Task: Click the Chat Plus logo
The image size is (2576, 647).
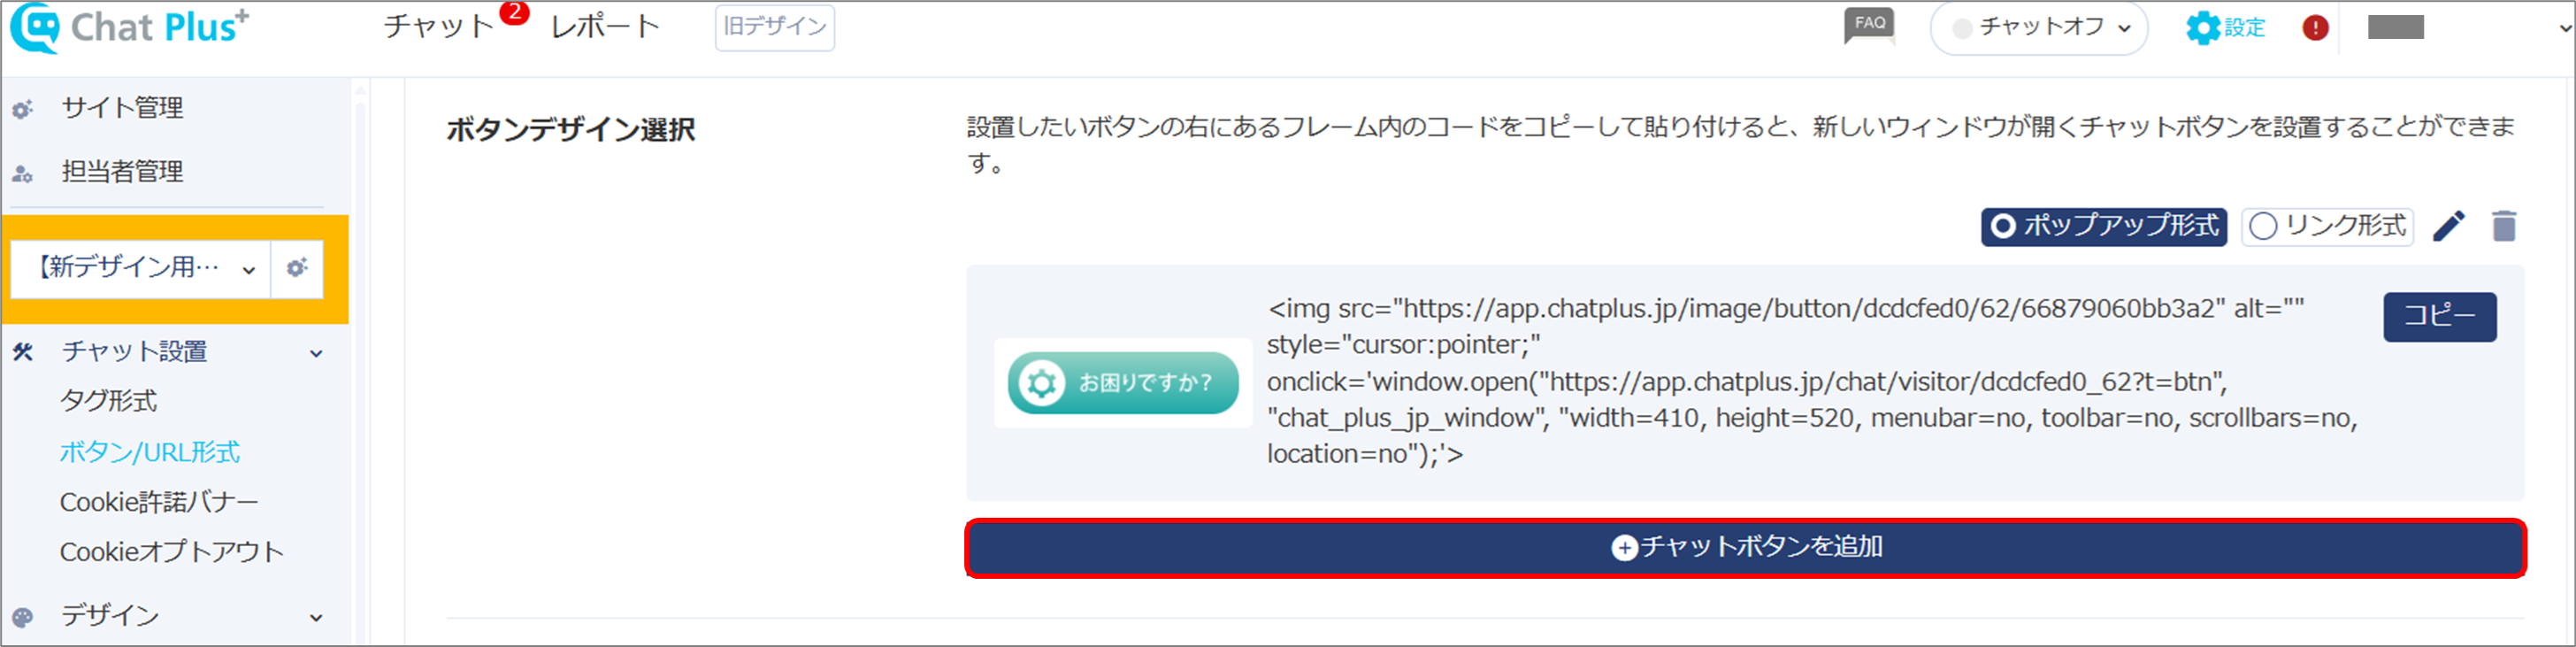Action: (x=130, y=27)
